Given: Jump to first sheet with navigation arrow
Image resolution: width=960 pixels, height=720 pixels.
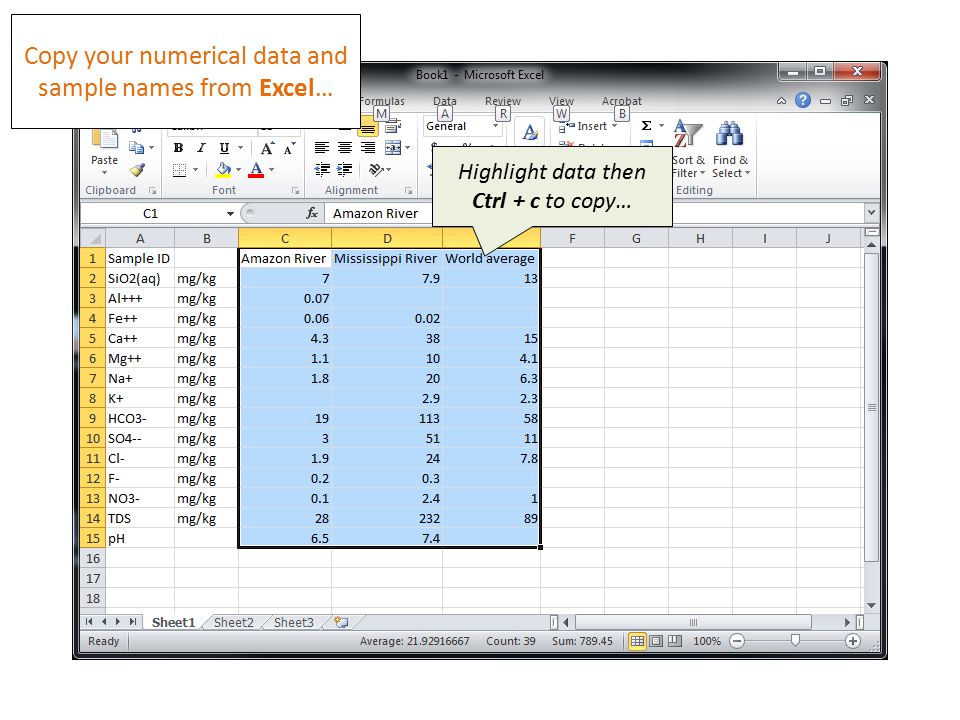Looking at the screenshot, I should coord(89,622).
